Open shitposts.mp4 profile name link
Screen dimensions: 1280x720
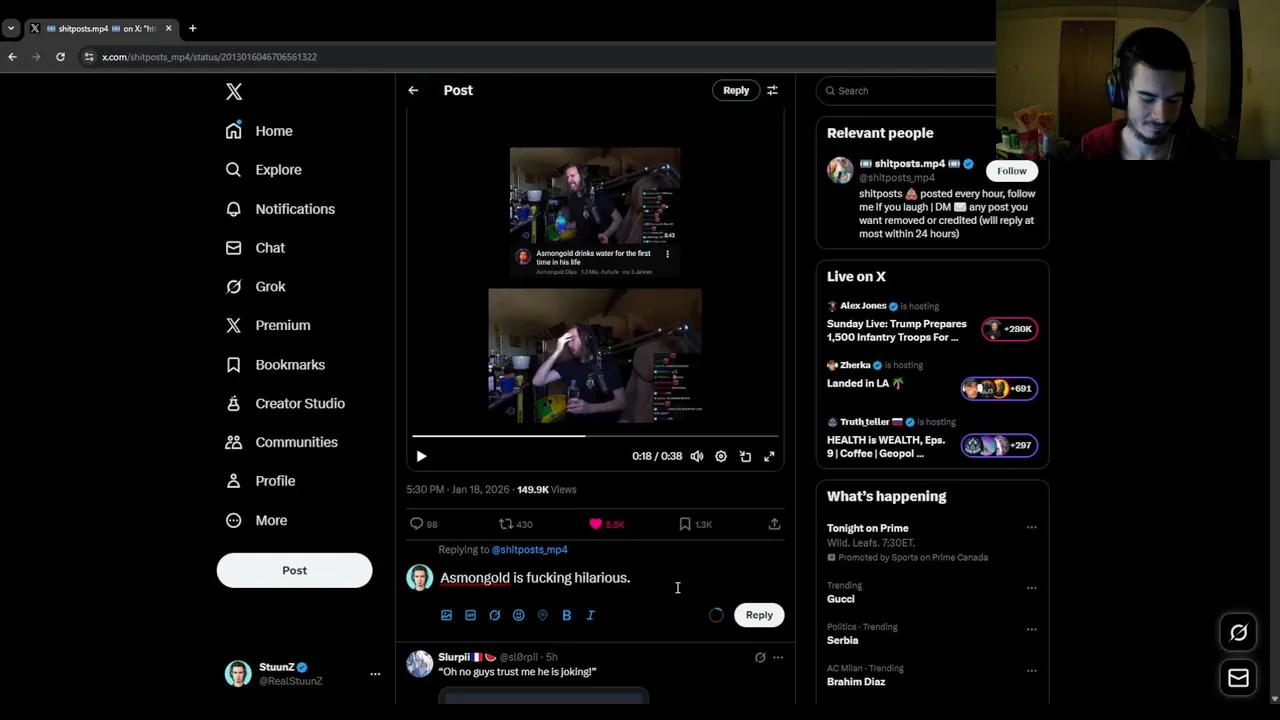pyautogui.click(x=909, y=164)
